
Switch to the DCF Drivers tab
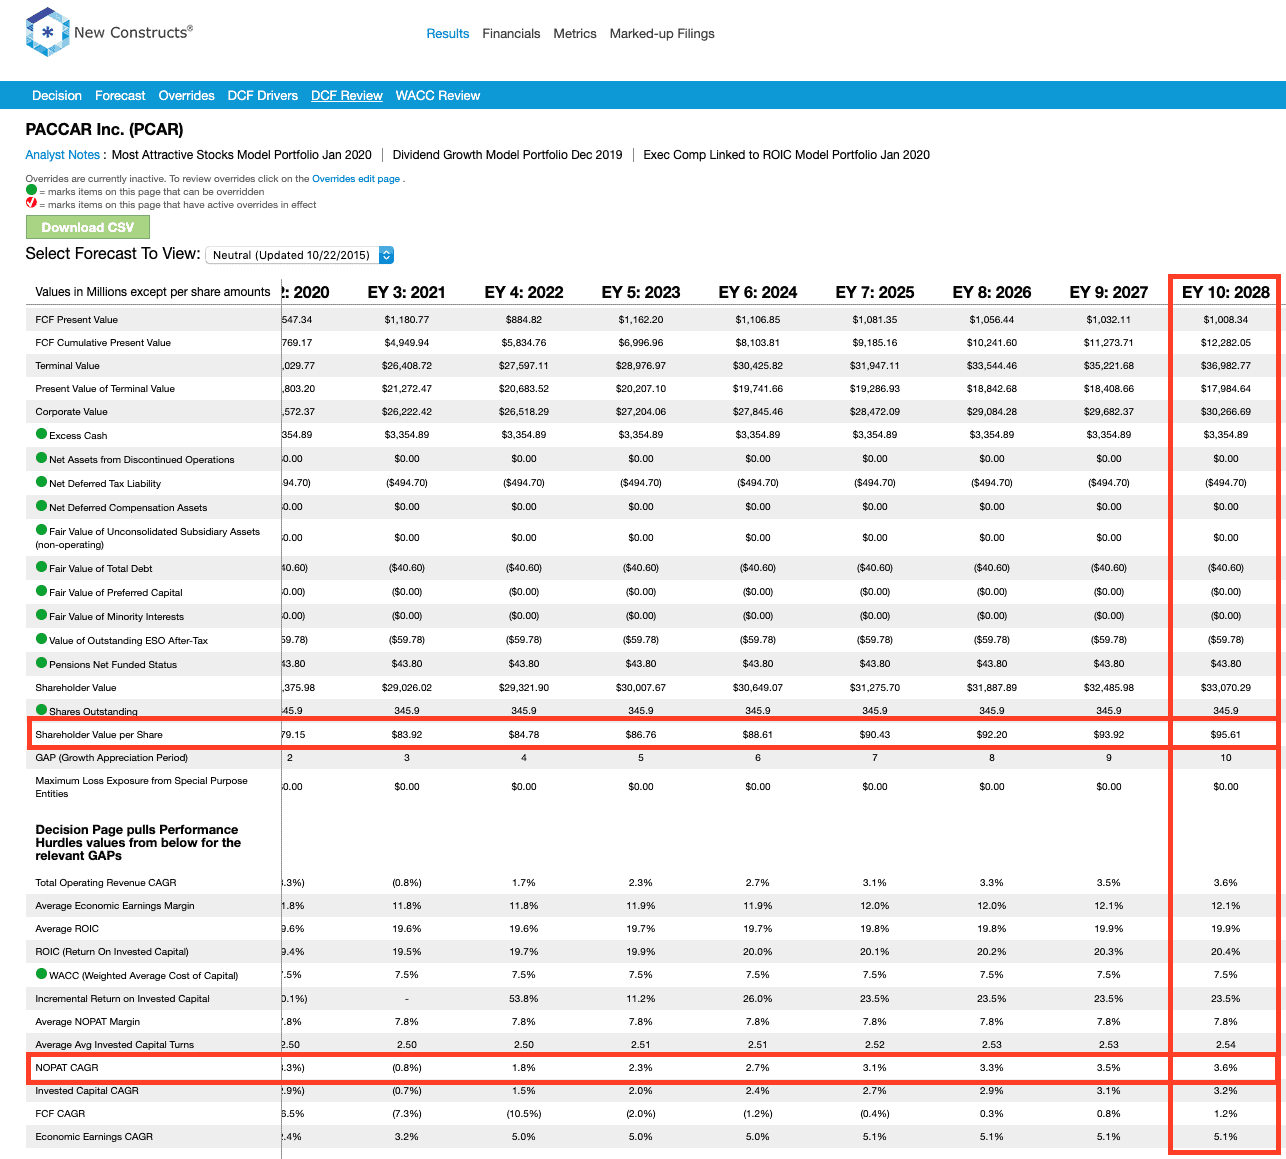click(x=263, y=95)
